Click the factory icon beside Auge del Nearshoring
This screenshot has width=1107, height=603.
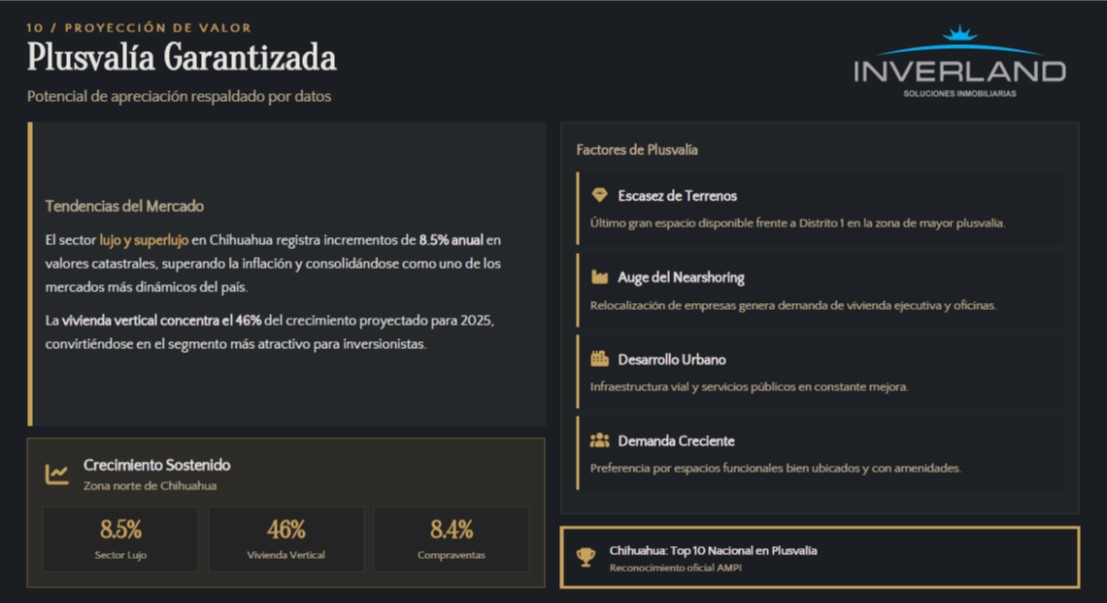click(599, 277)
